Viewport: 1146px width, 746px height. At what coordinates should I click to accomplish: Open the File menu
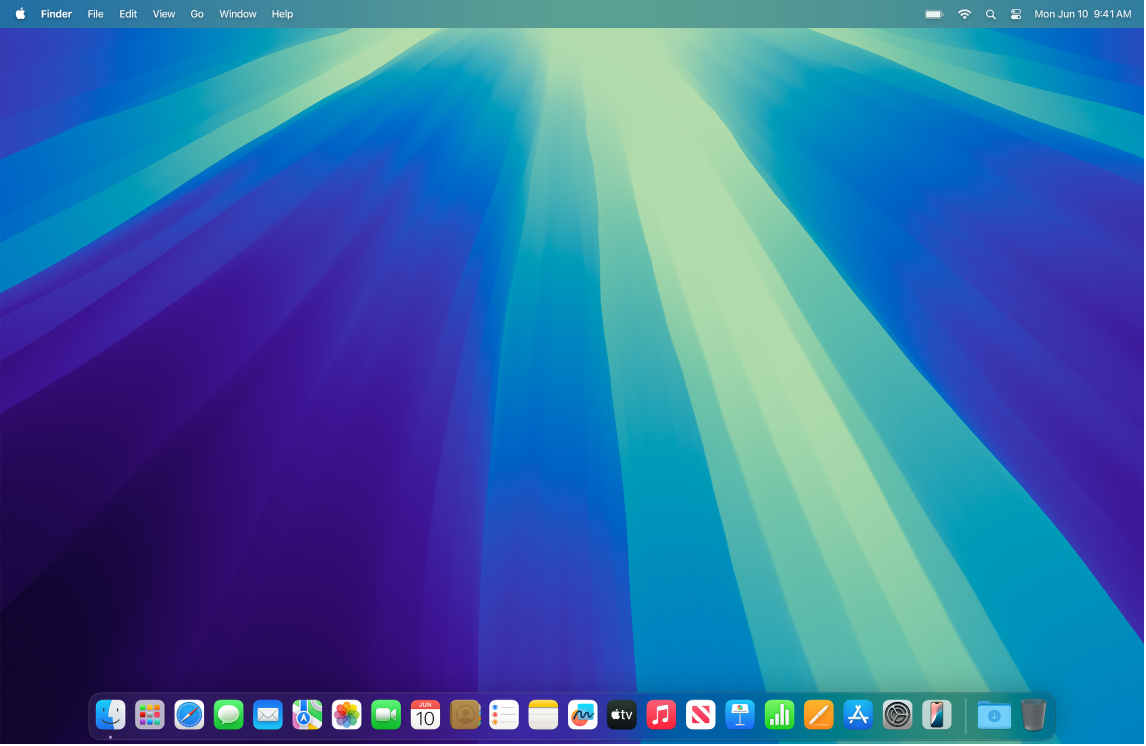pos(95,14)
